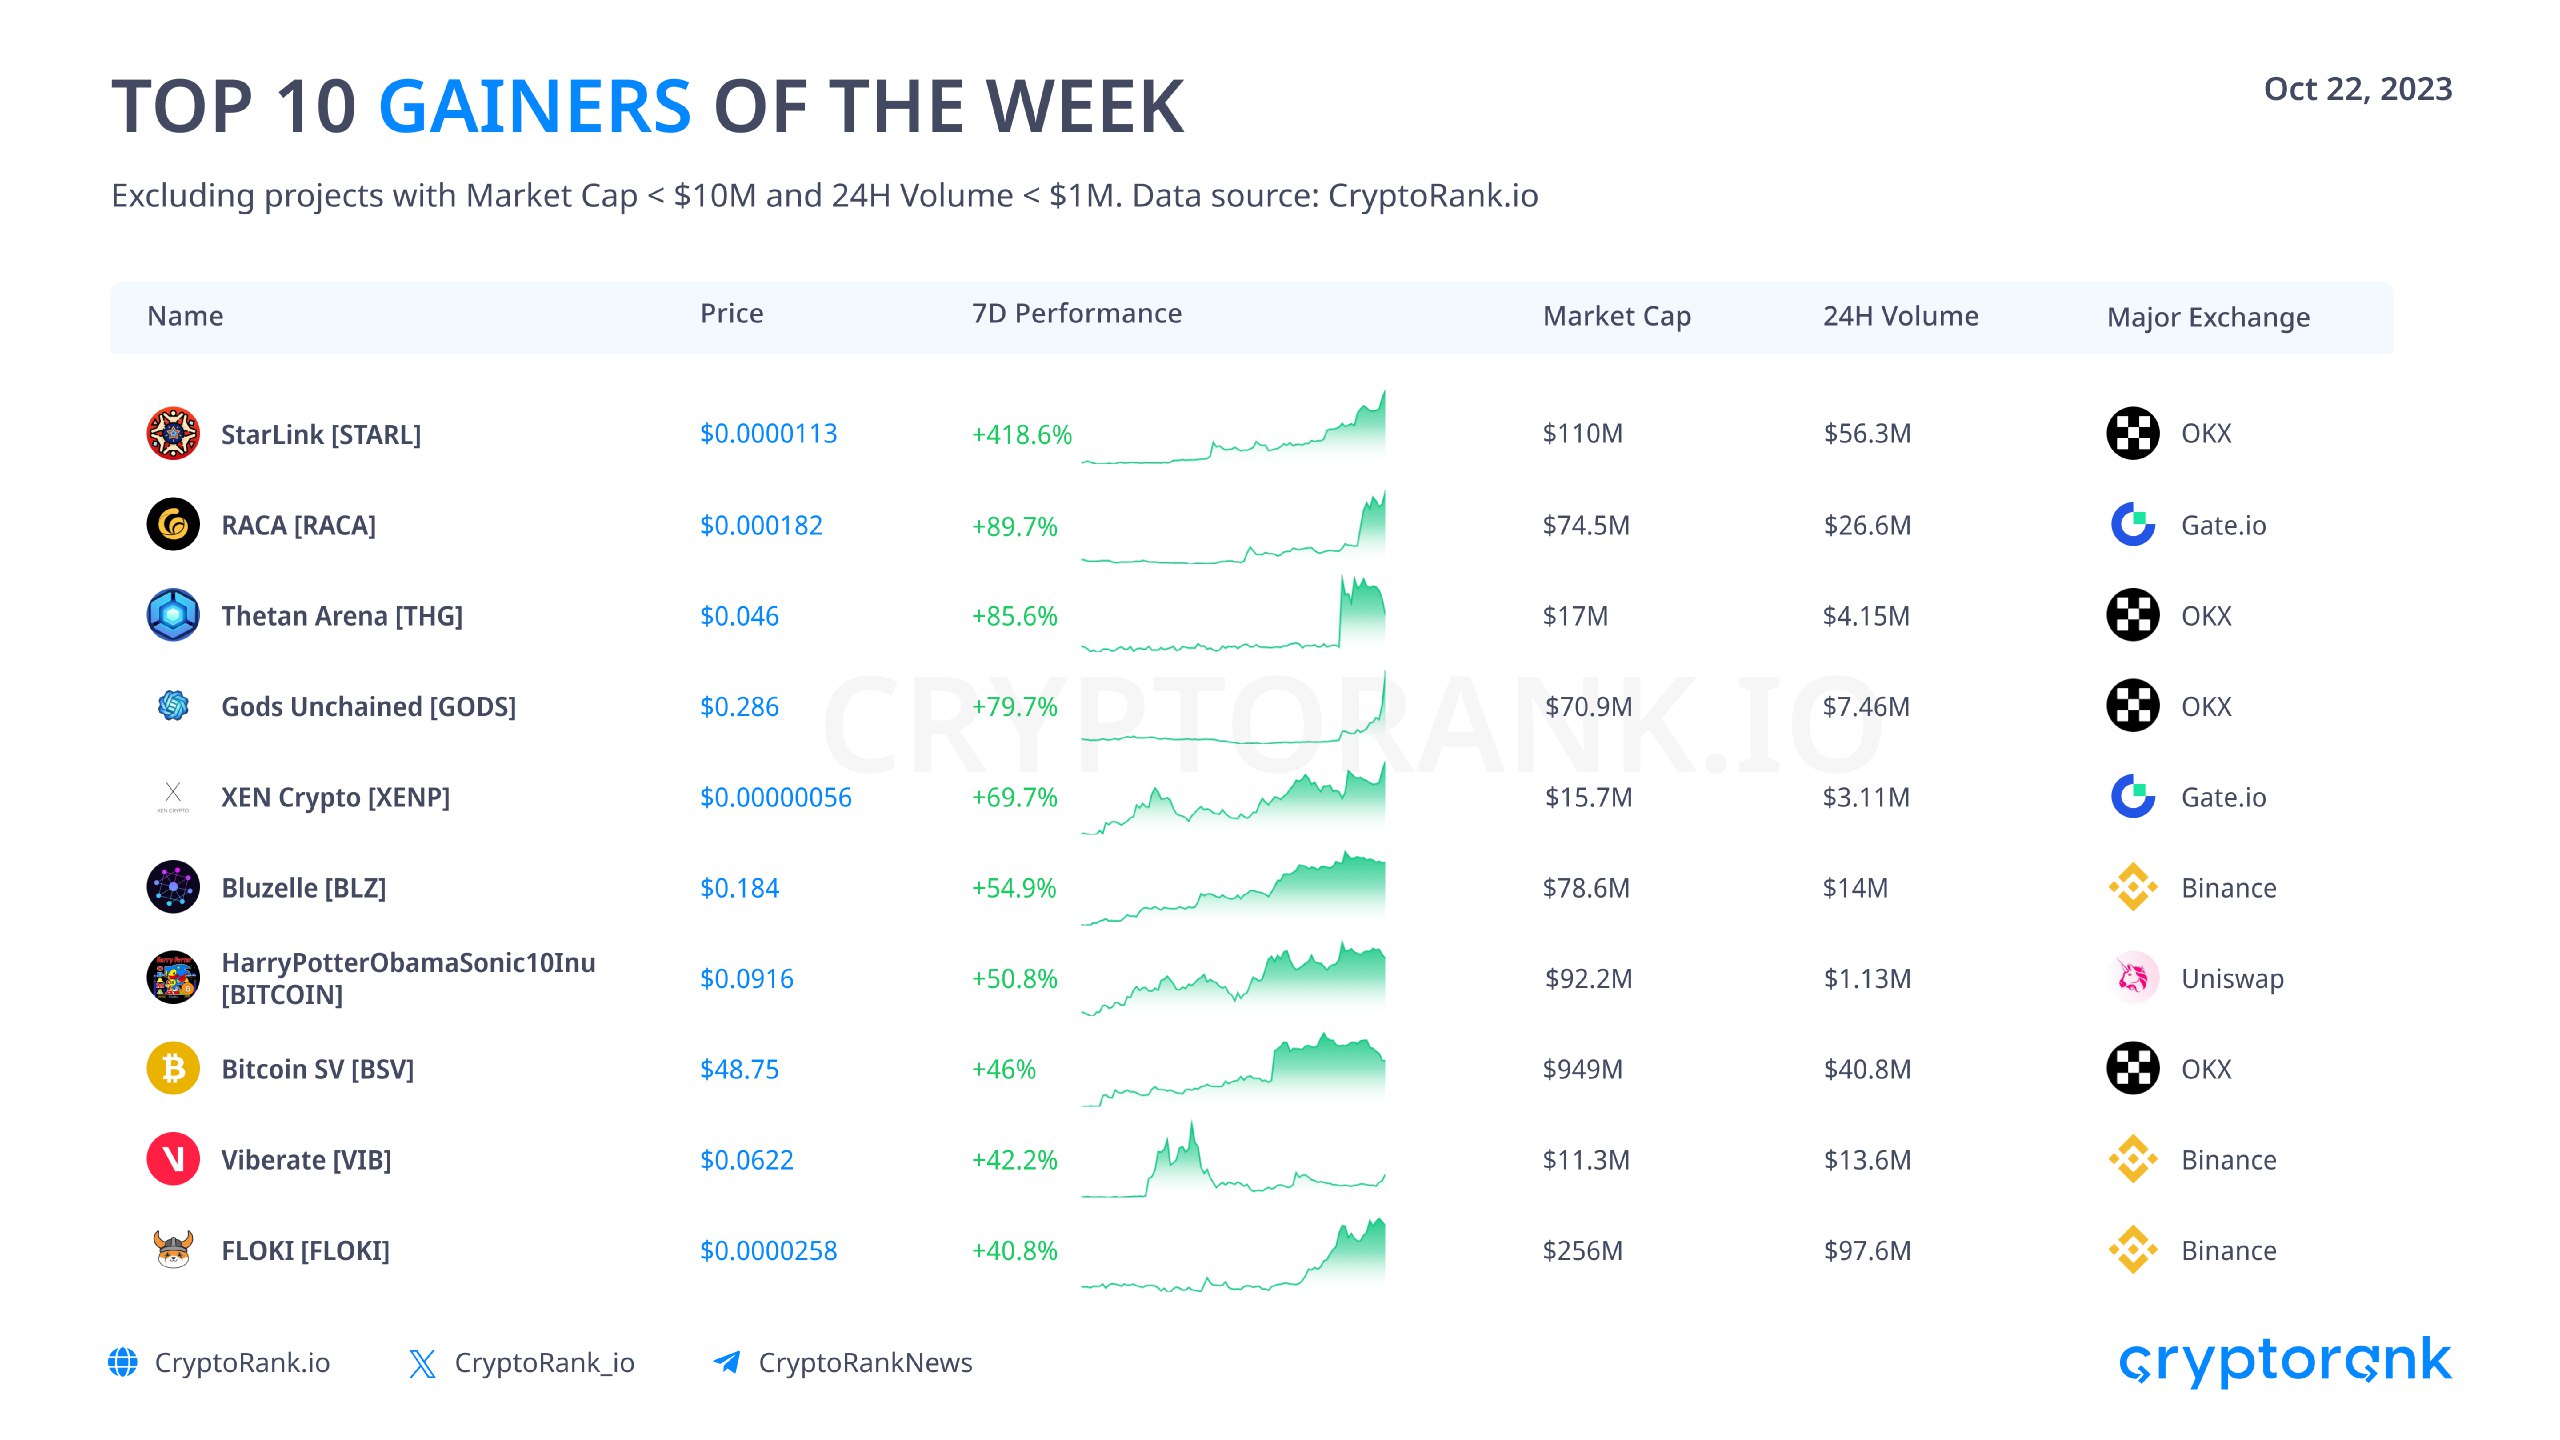Click the Thetan Arena hexagon icon
Screen dimensions: 2560x1440
pos(173,615)
